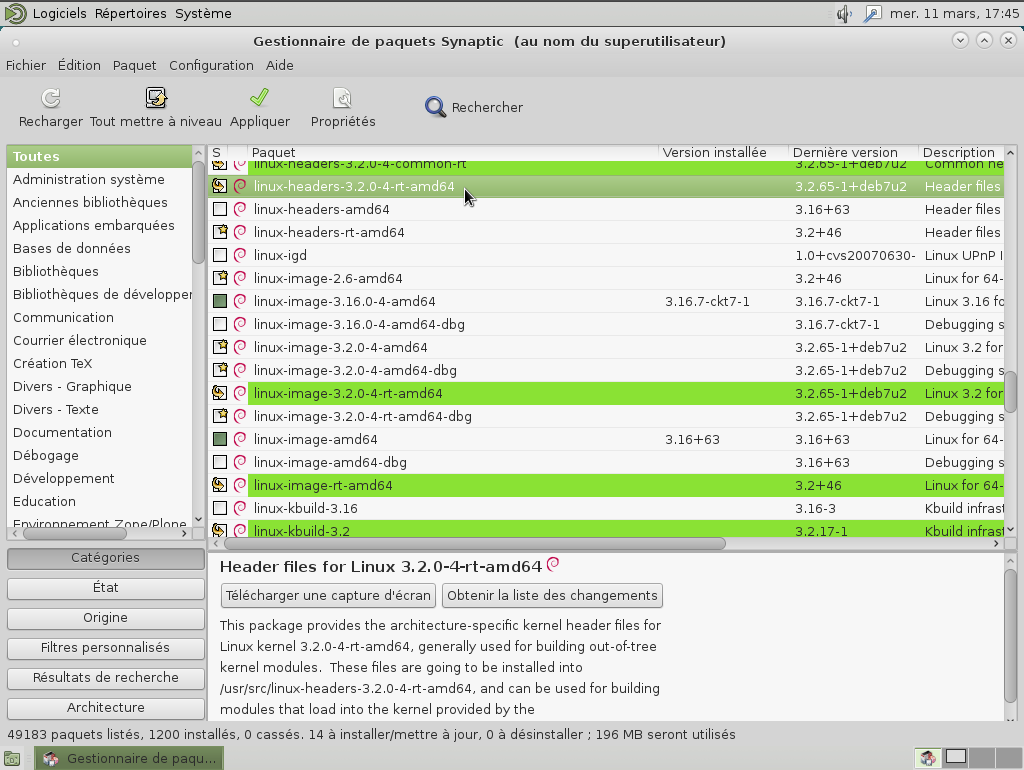Click Gestionnaire de paqu... taskbar entry
Viewport: 1024px width, 770px height.
click(x=129, y=758)
